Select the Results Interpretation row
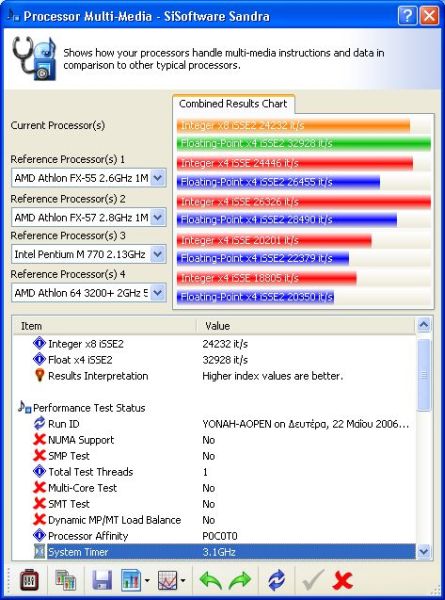The image size is (445, 600). [214, 376]
